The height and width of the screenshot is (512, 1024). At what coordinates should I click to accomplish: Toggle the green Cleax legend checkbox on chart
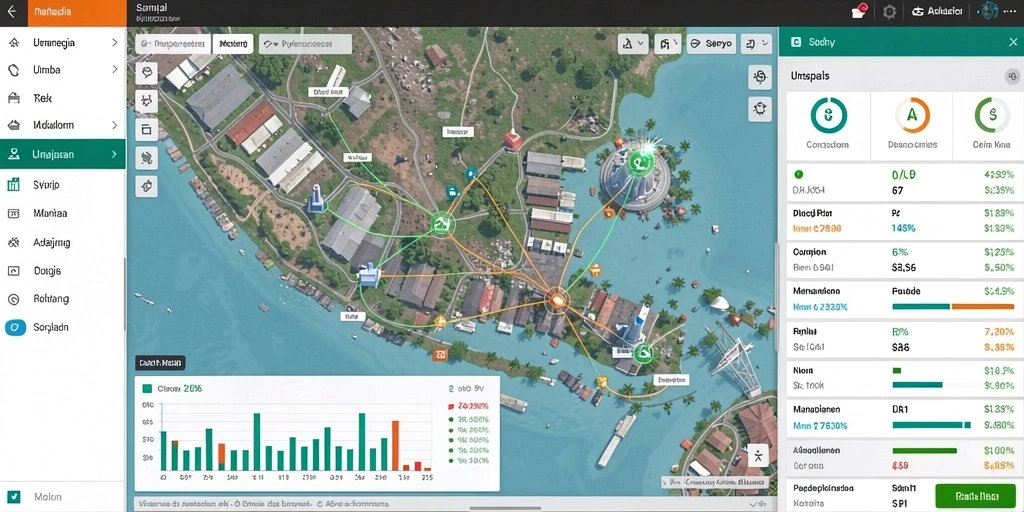pyautogui.click(x=147, y=388)
